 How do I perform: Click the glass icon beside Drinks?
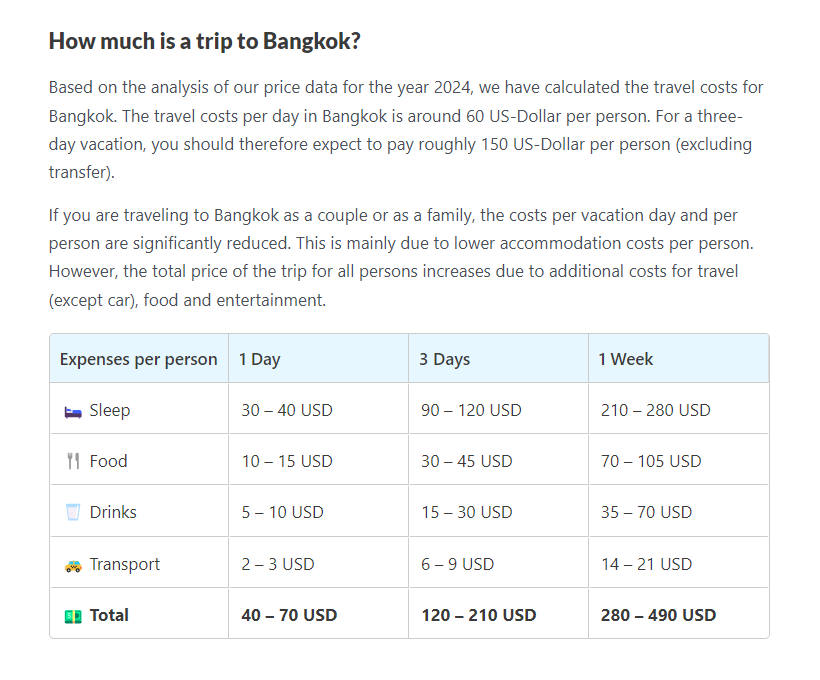[x=72, y=513]
